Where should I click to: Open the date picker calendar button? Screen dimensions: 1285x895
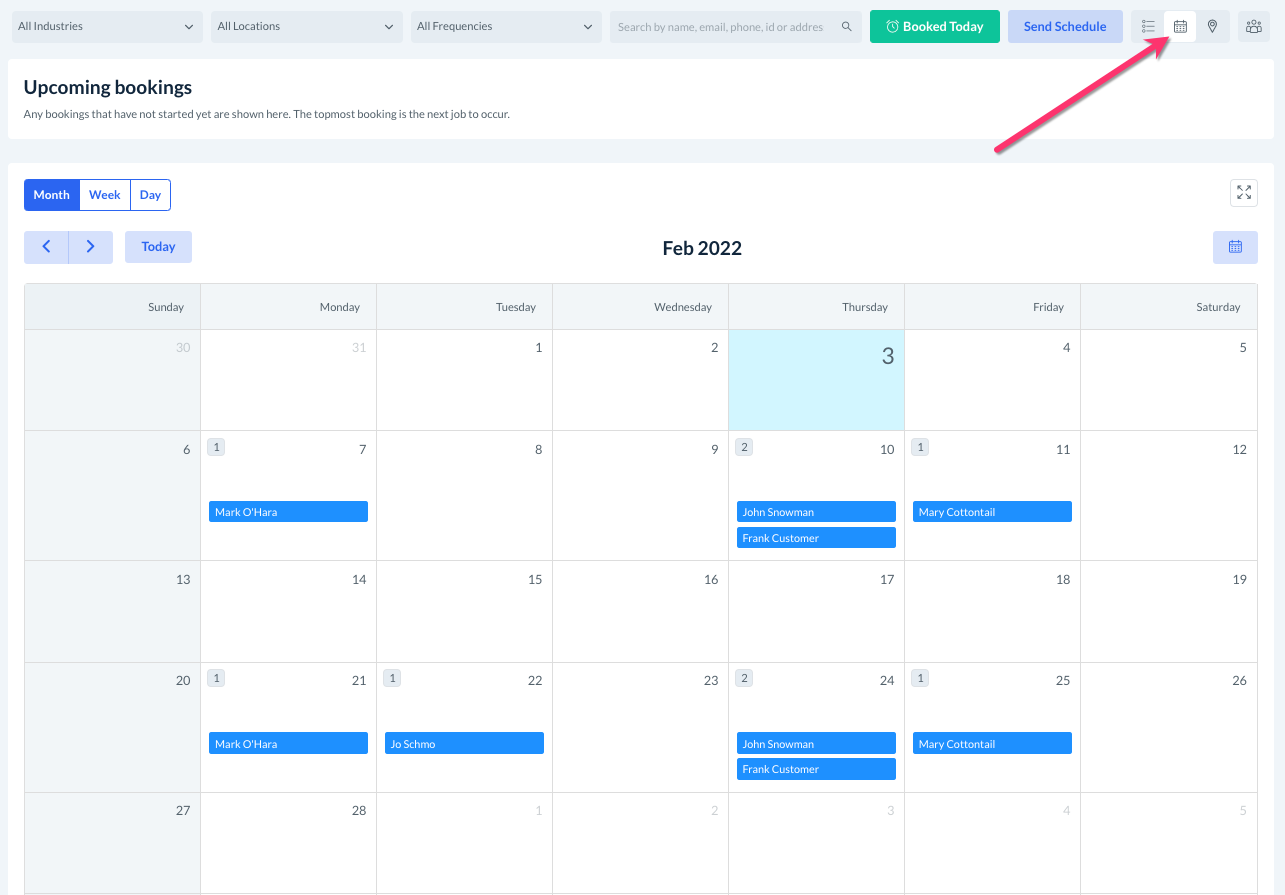coord(1235,247)
